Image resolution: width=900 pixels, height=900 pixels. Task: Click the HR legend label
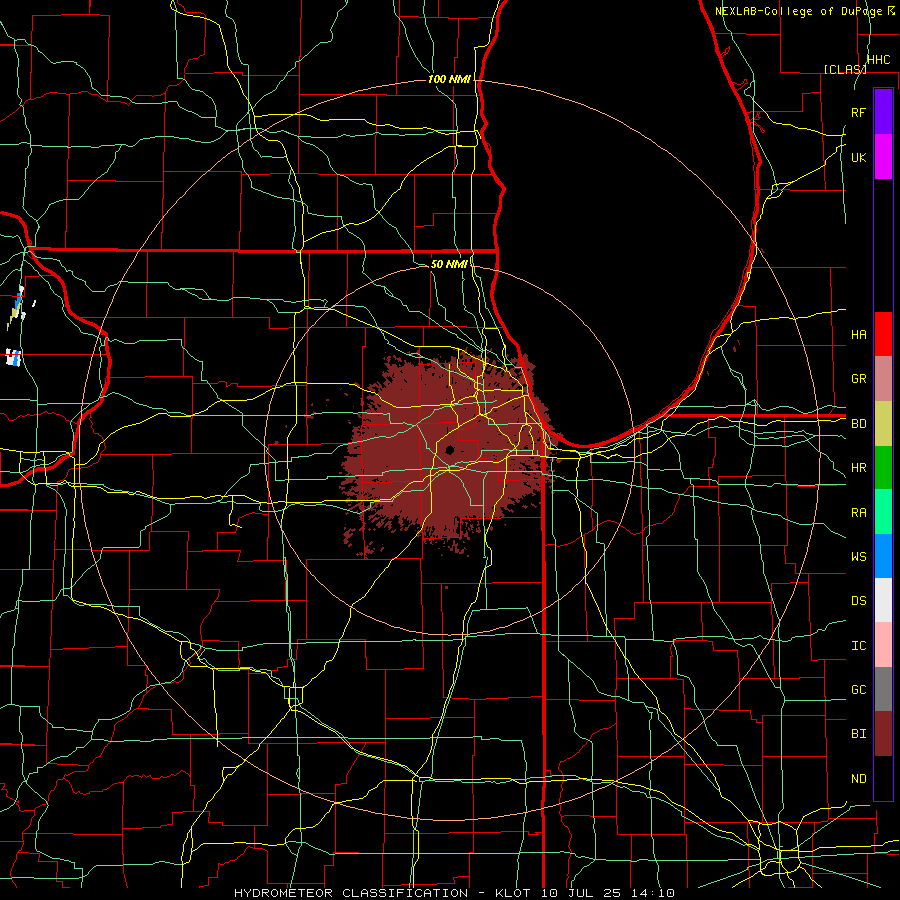[x=858, y=468]
